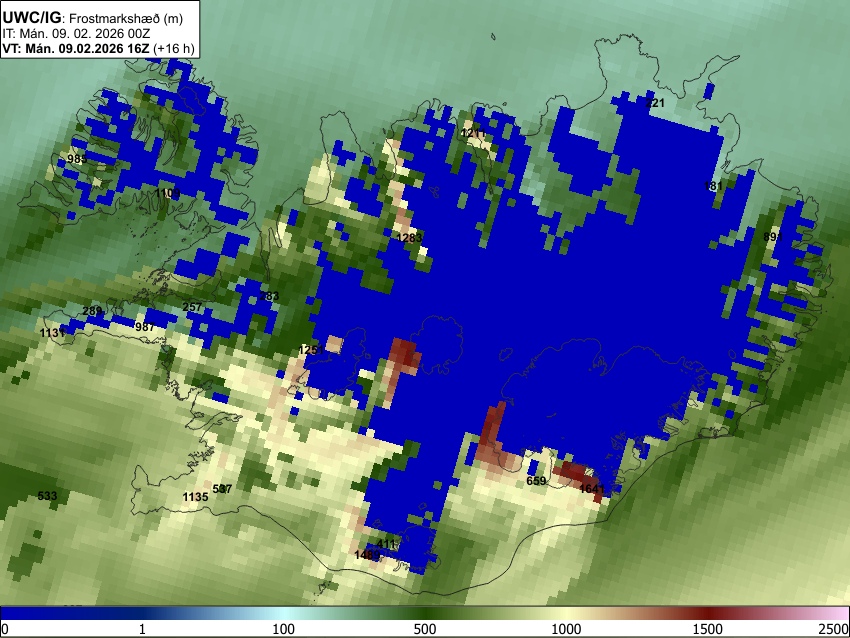Click the map value 1251

click(311, 350)
